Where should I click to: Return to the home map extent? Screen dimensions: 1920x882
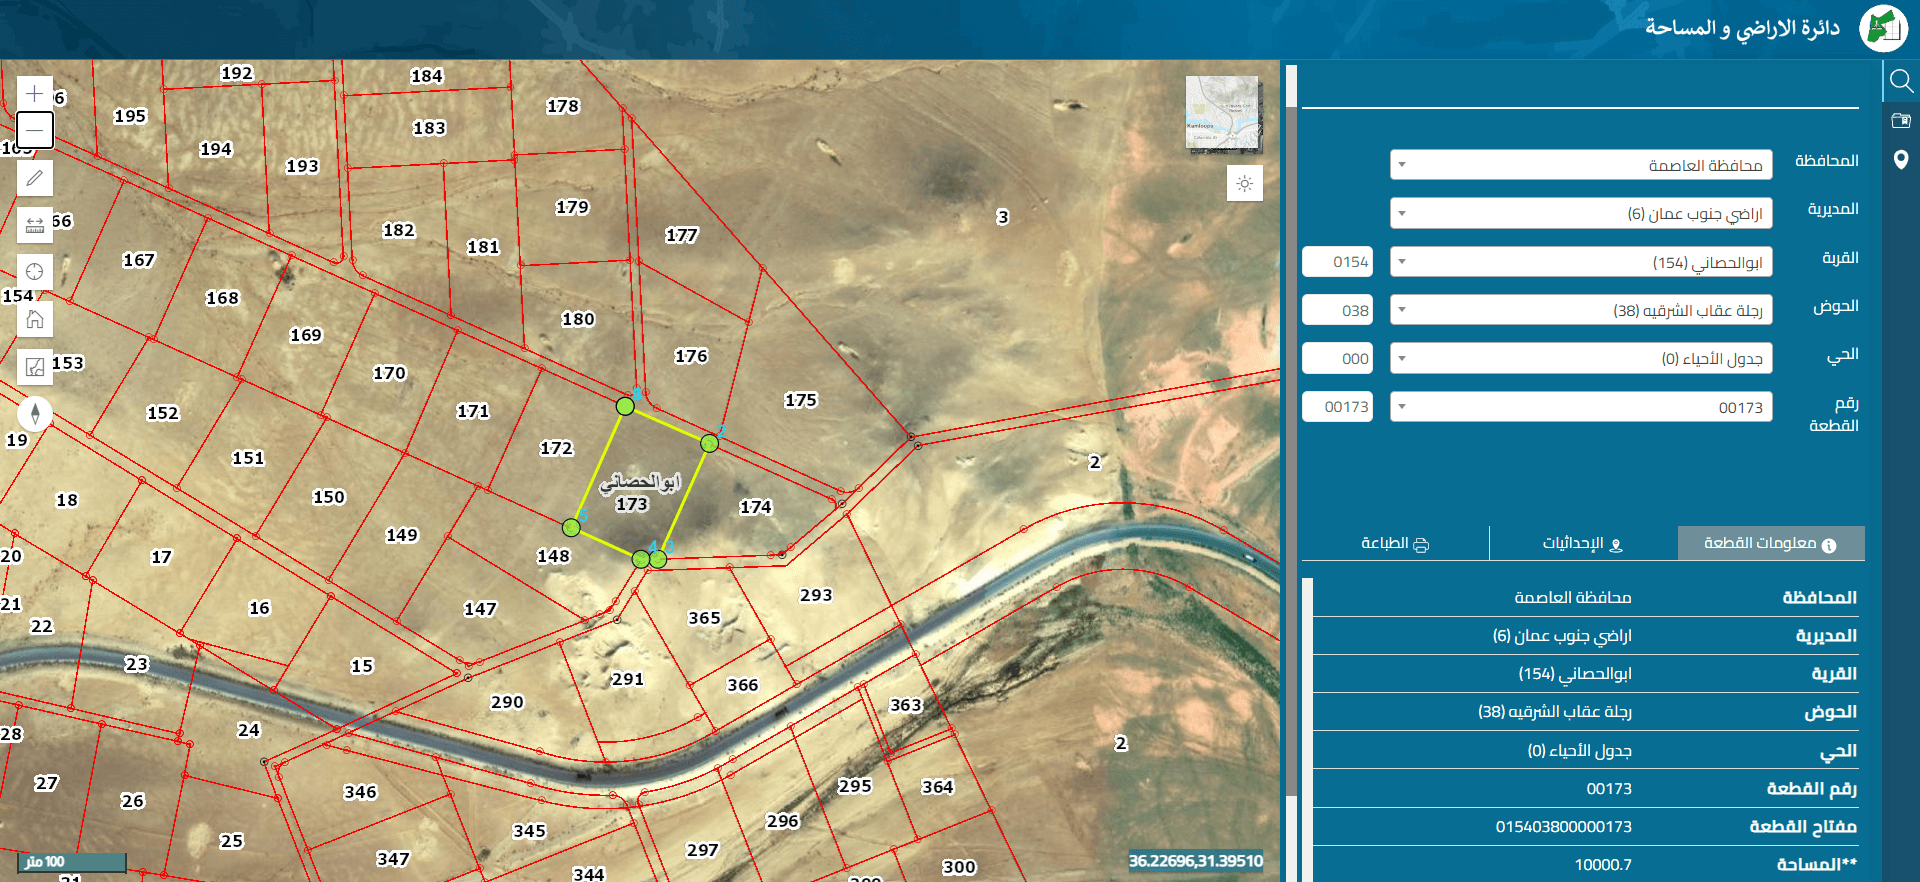click(35, 319)
